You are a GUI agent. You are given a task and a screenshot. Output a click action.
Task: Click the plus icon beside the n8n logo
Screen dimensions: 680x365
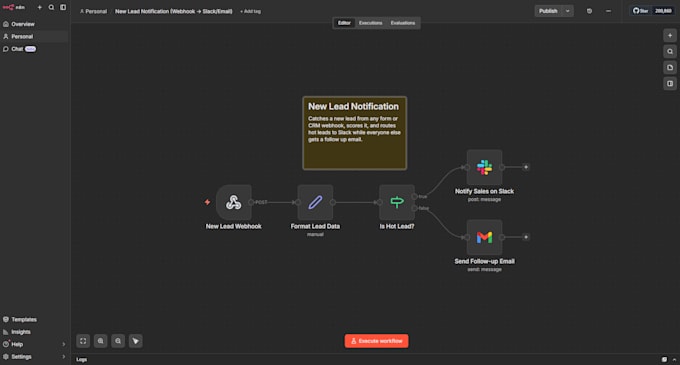tap(39, 7)
